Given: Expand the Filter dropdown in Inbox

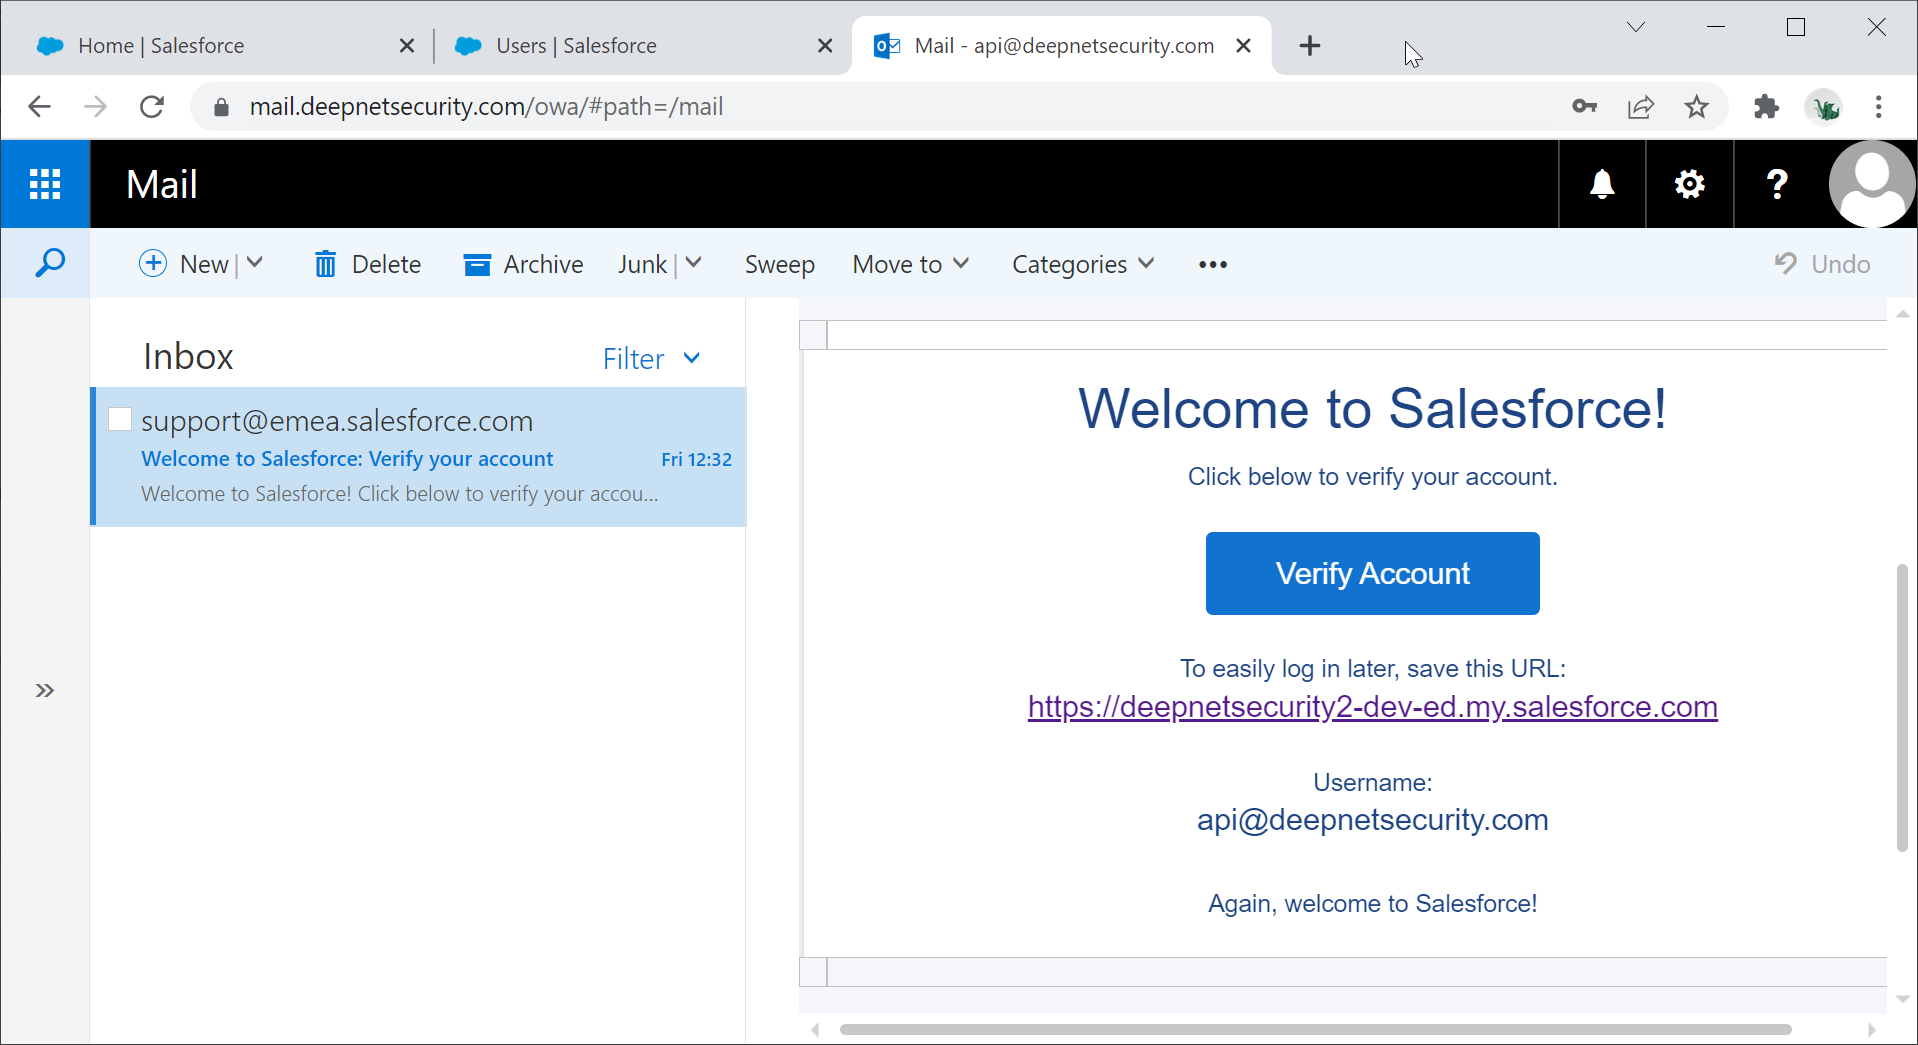Looking at the screenshot, I should coord(651,359).
